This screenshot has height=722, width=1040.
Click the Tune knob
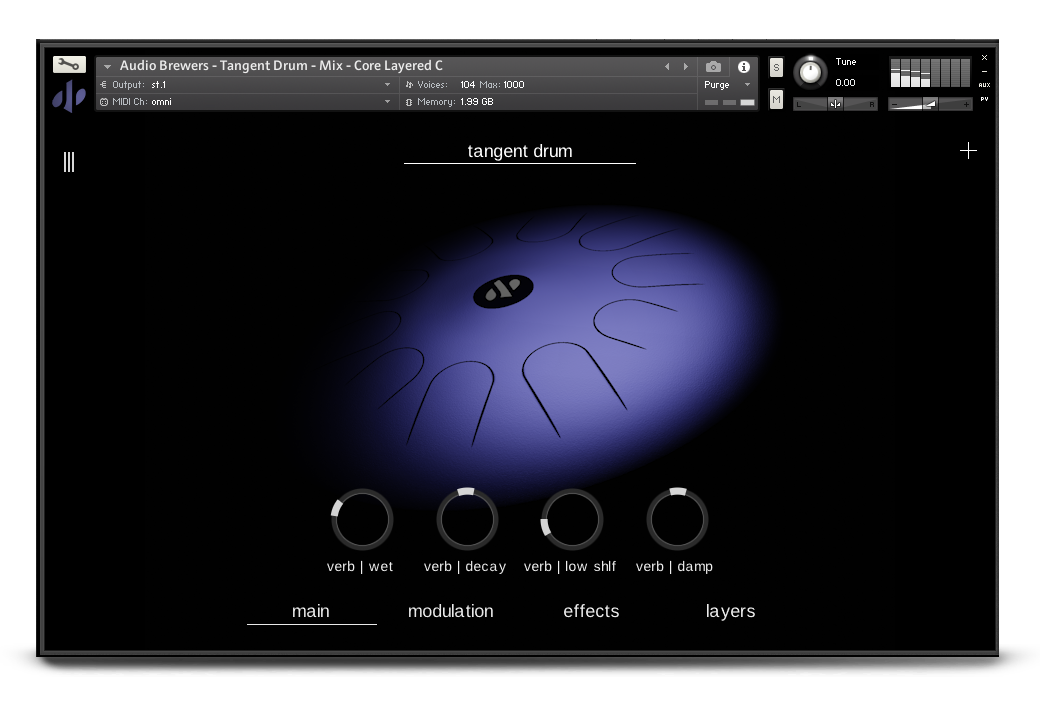(x=810, y=72)
